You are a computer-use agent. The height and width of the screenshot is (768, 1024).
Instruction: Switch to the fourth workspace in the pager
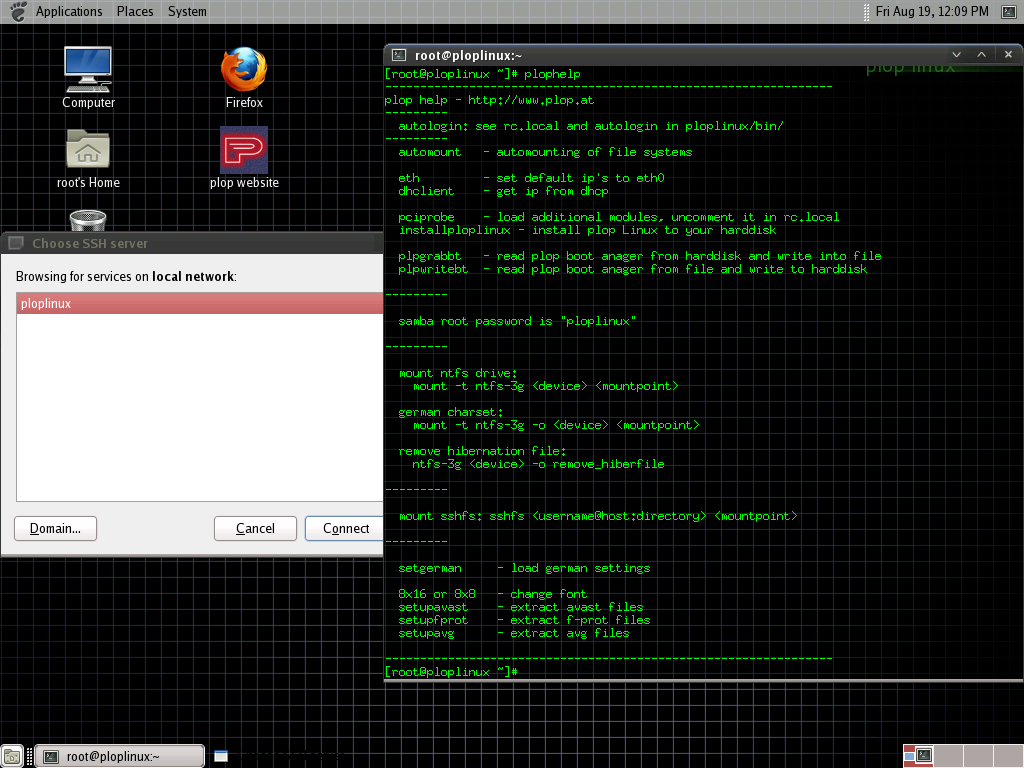coord(1008,756)
